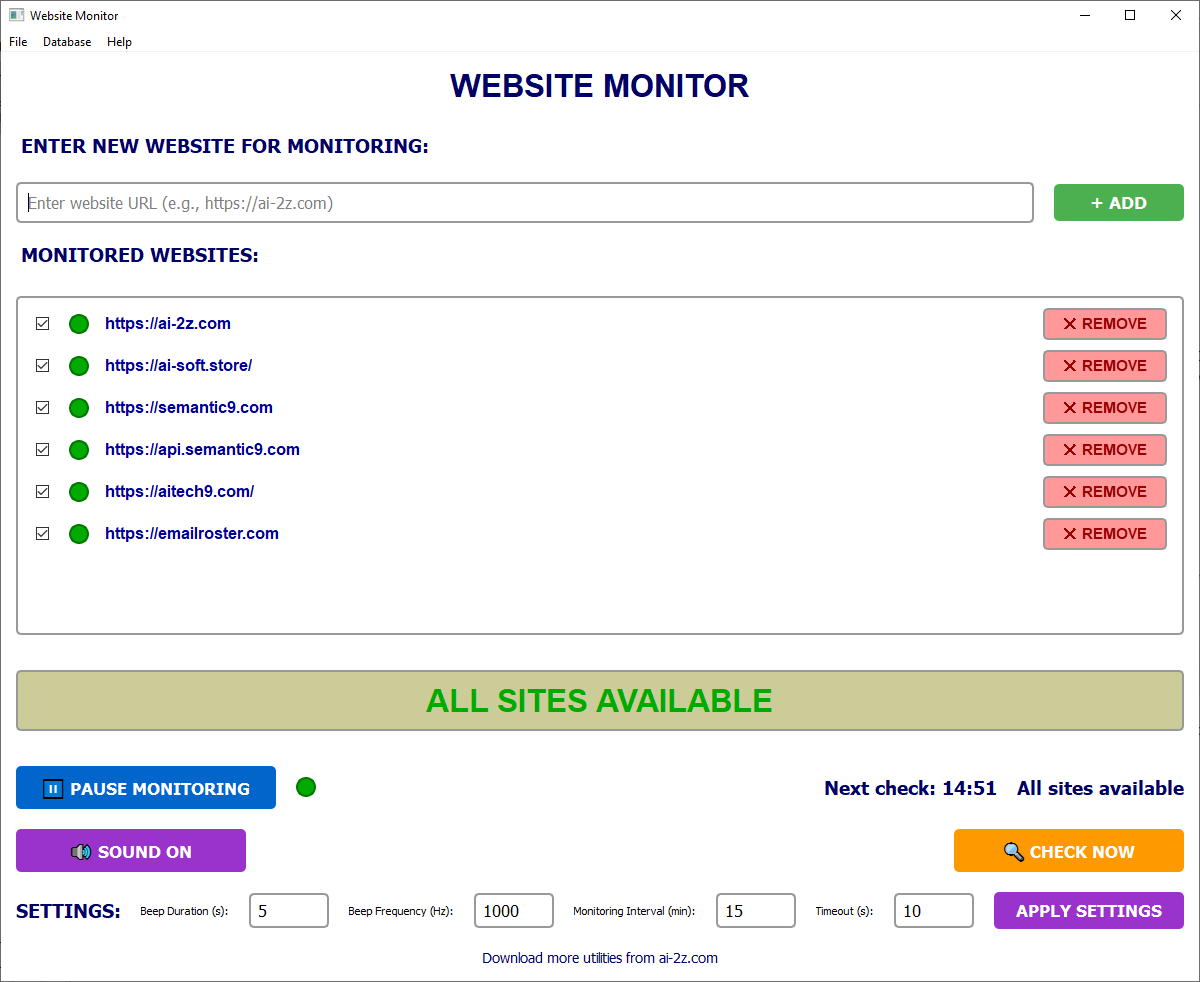
Task: Click the Website Monitor app icon in title bar
Action: (x=16, y=16)
